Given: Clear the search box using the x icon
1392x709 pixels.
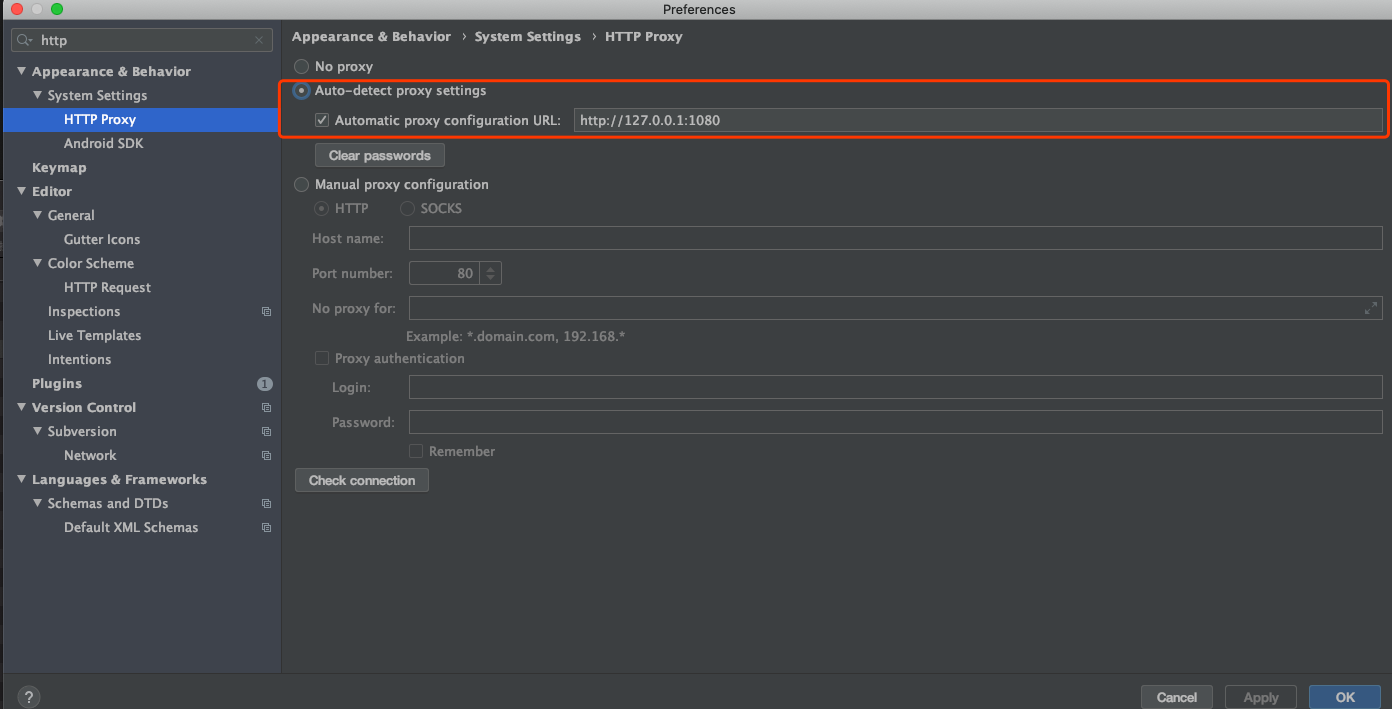Looking at the screenshot, I should point(258,39).
